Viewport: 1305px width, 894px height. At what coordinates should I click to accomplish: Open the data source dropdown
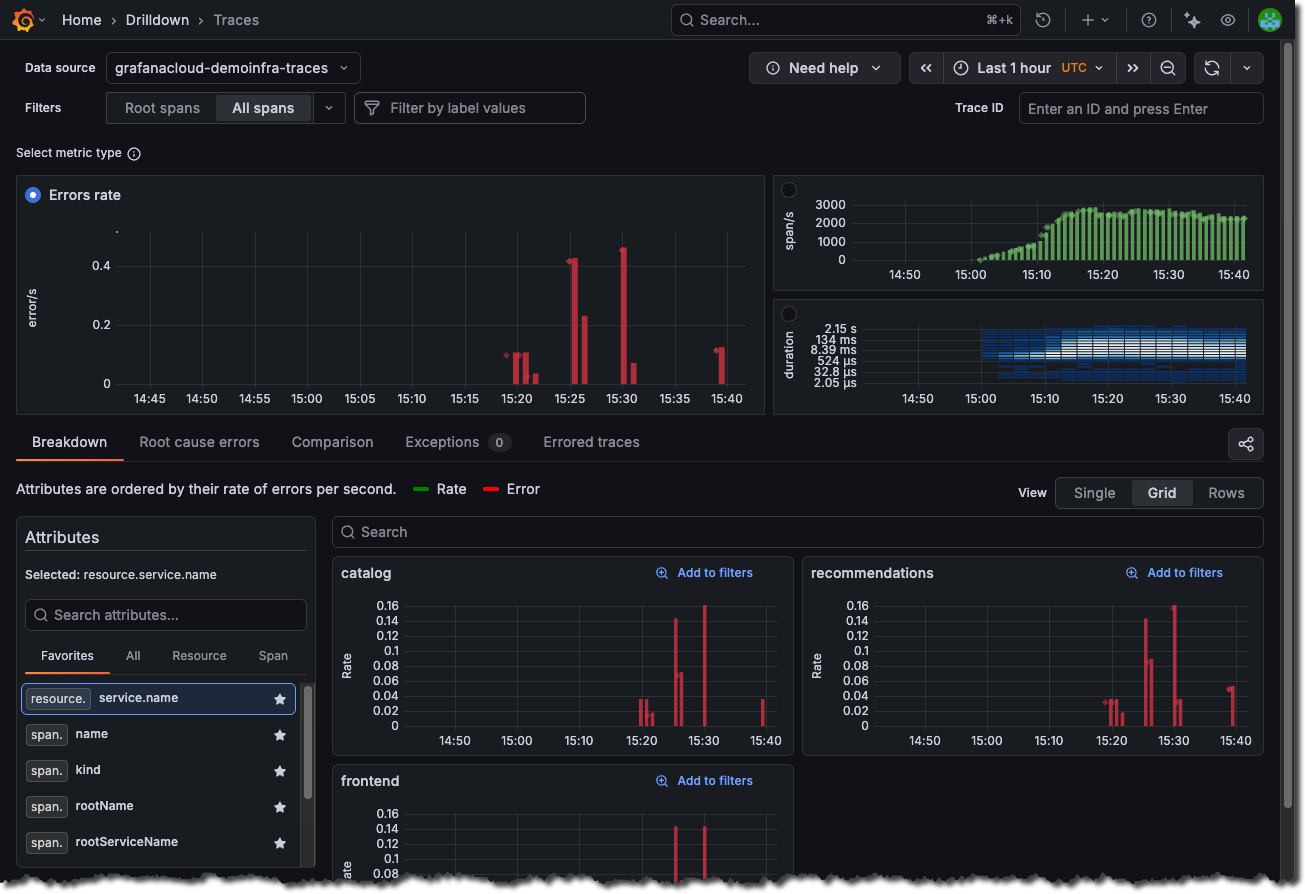click(232, 68)
